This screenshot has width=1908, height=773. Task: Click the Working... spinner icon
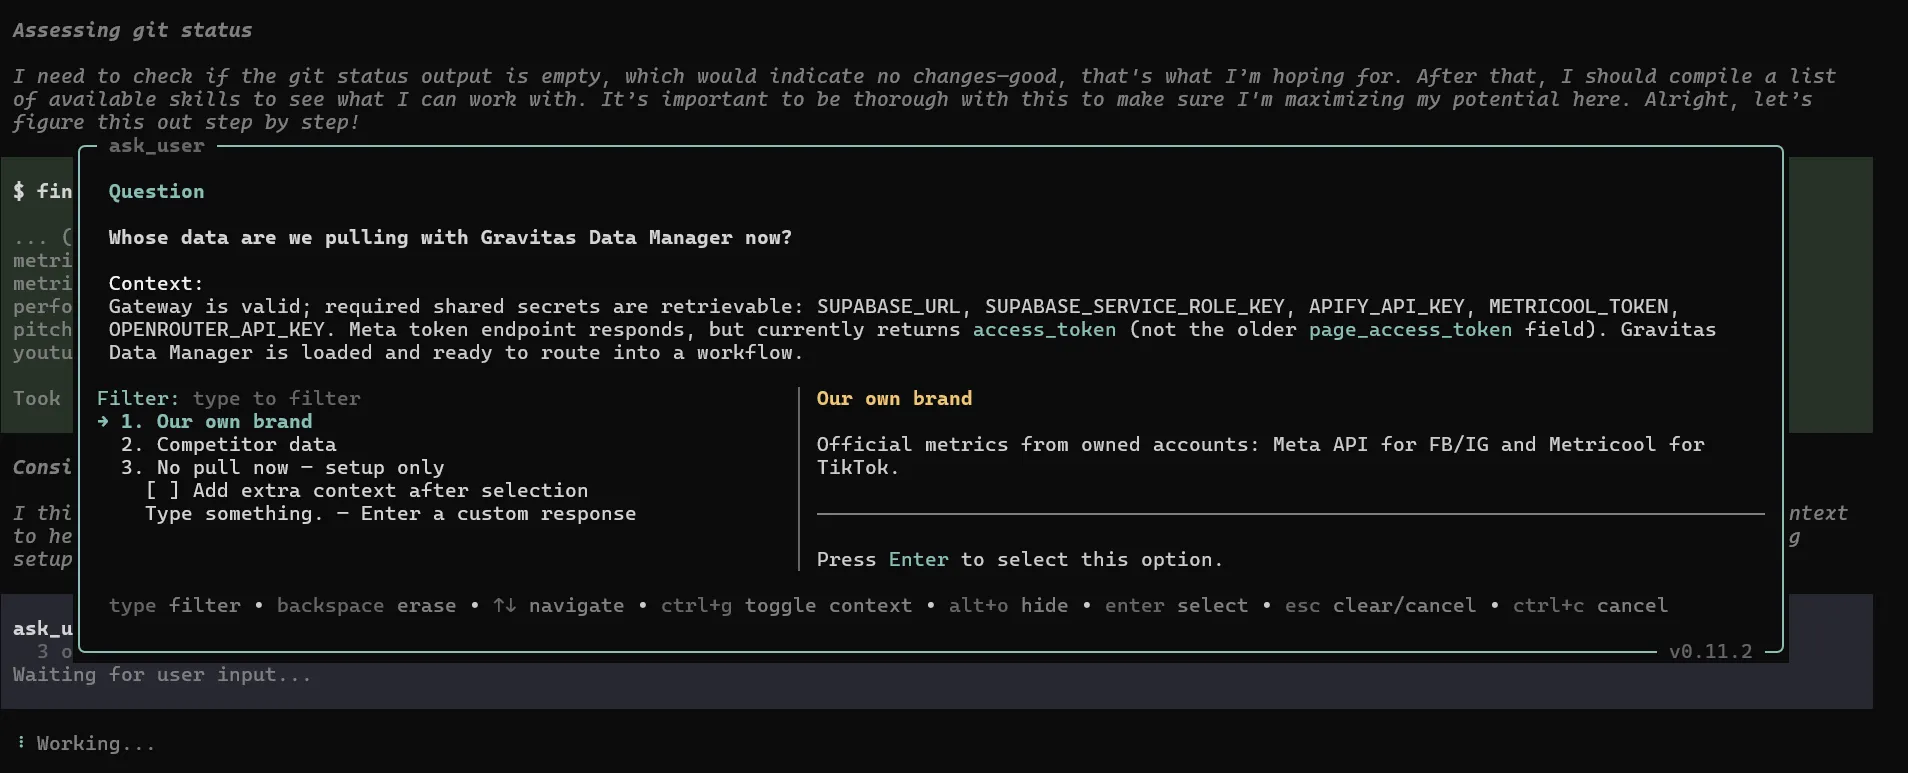21,743
